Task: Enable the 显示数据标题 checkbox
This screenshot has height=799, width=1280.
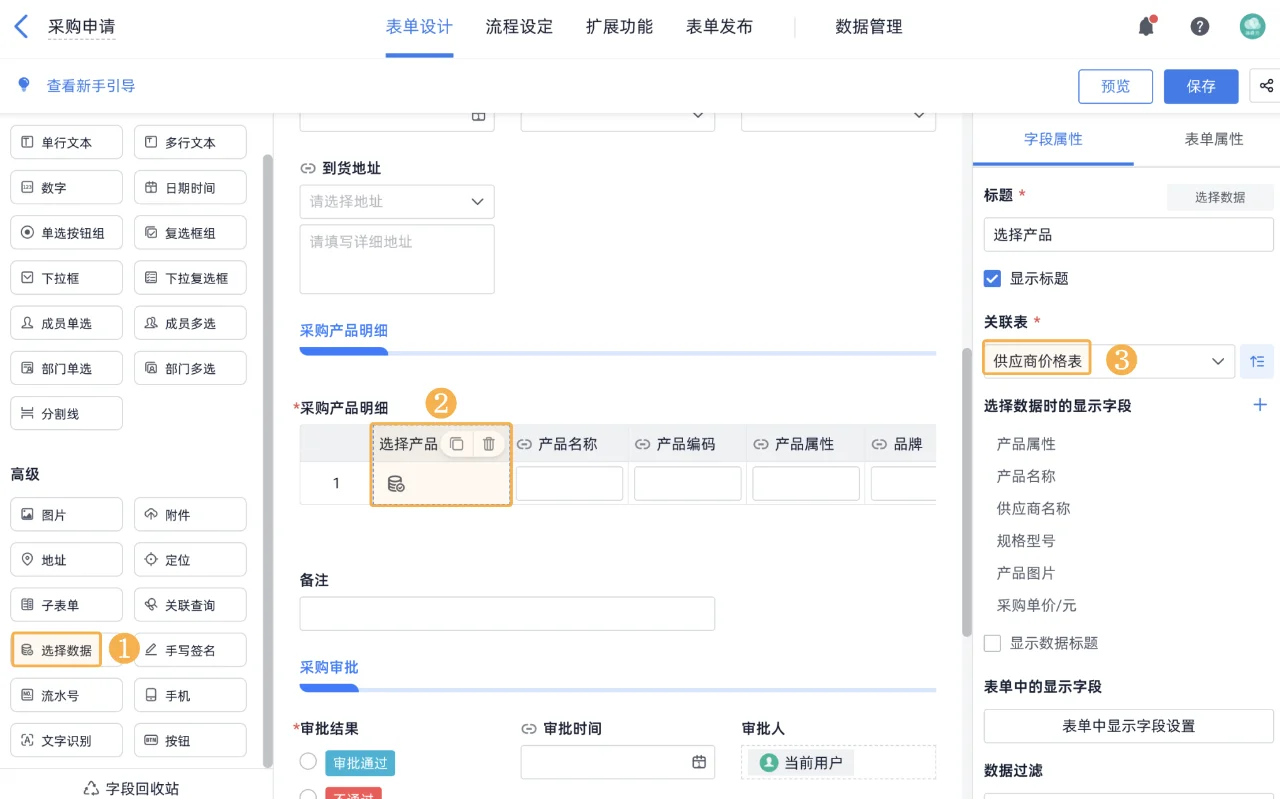Action: click(x=991, y=643)
